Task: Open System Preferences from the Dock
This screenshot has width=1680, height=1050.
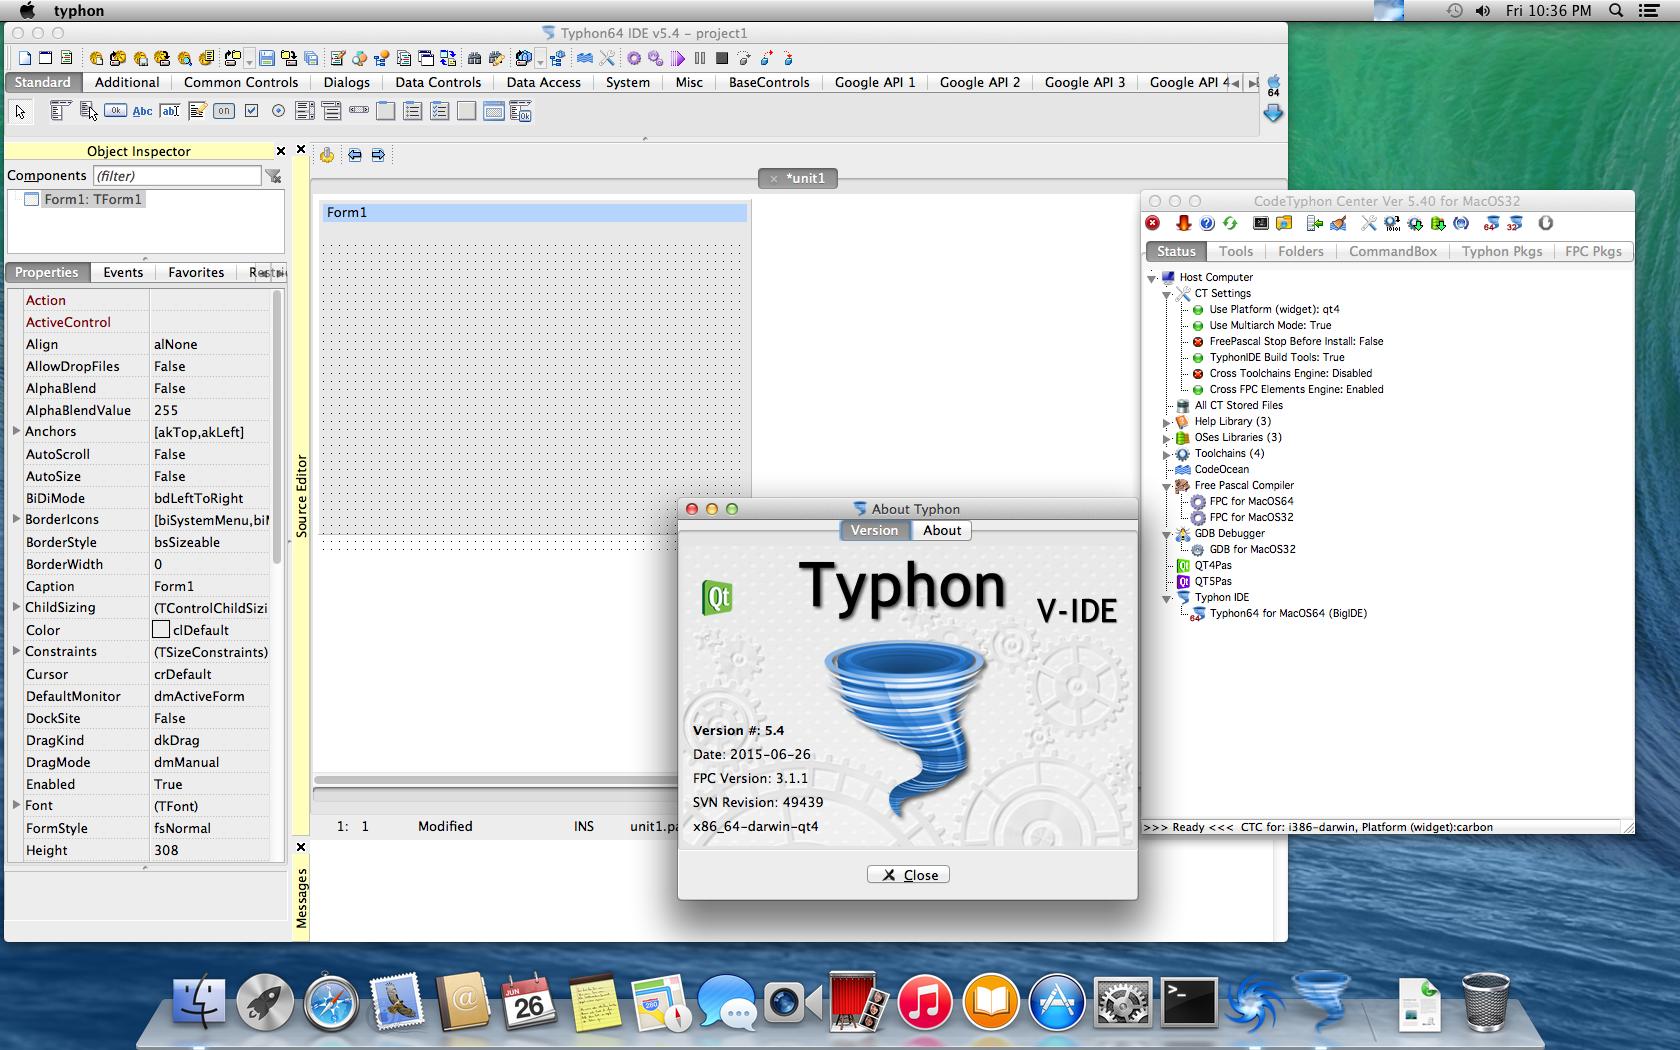Action: click(1123, 1003)
